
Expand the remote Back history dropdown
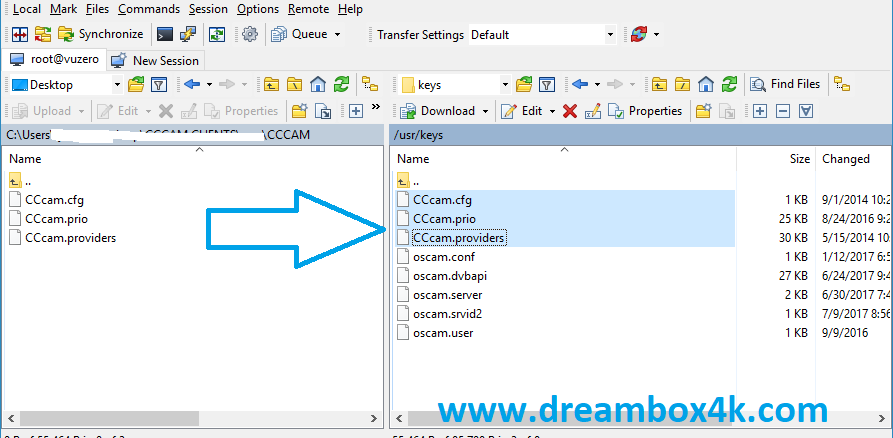[597, 85]
